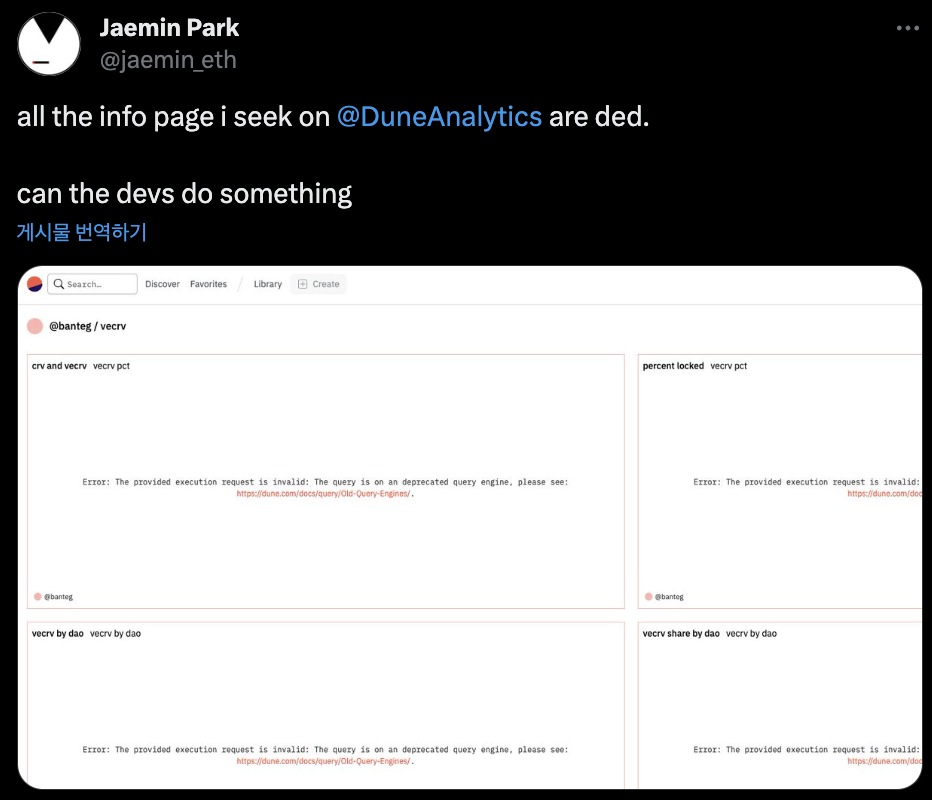Click the "vecrv share by dao" chart title
The image size is (932, 800).
coord(681,633)
